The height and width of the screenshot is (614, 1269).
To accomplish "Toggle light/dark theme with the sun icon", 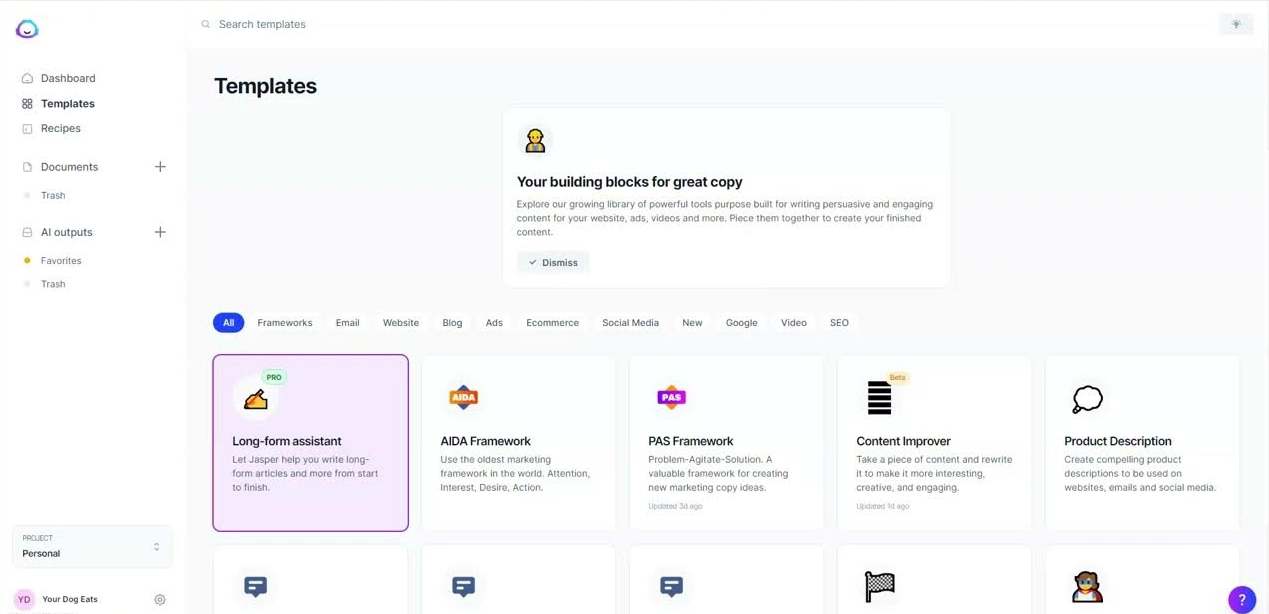I will pyautogui.click(x=1236, y=24).
